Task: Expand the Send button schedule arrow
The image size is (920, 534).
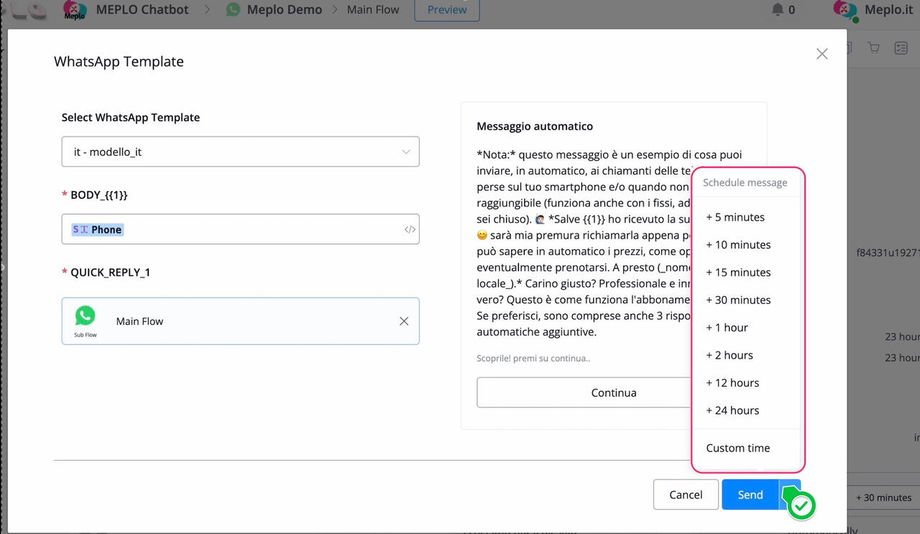Action: pyautogui.click(x=790, y=495)
